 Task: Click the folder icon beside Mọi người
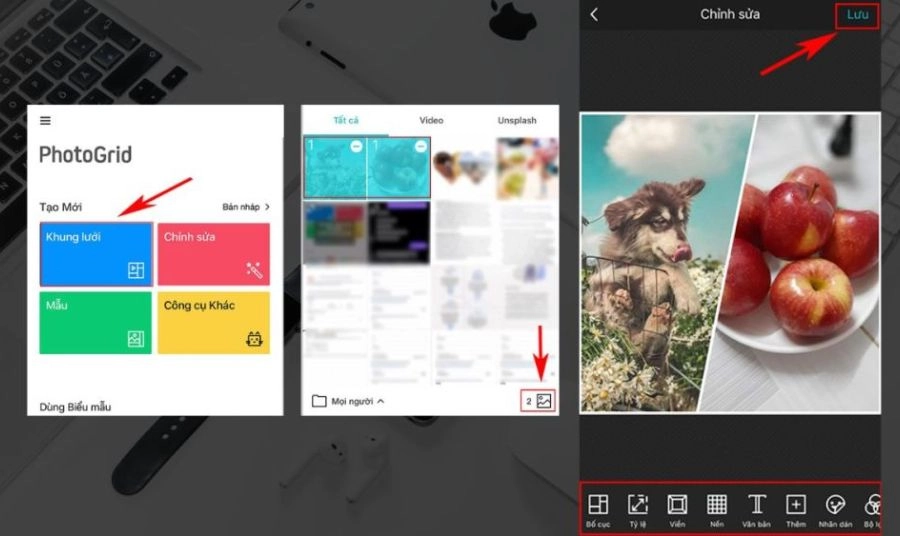click(319, 401)
